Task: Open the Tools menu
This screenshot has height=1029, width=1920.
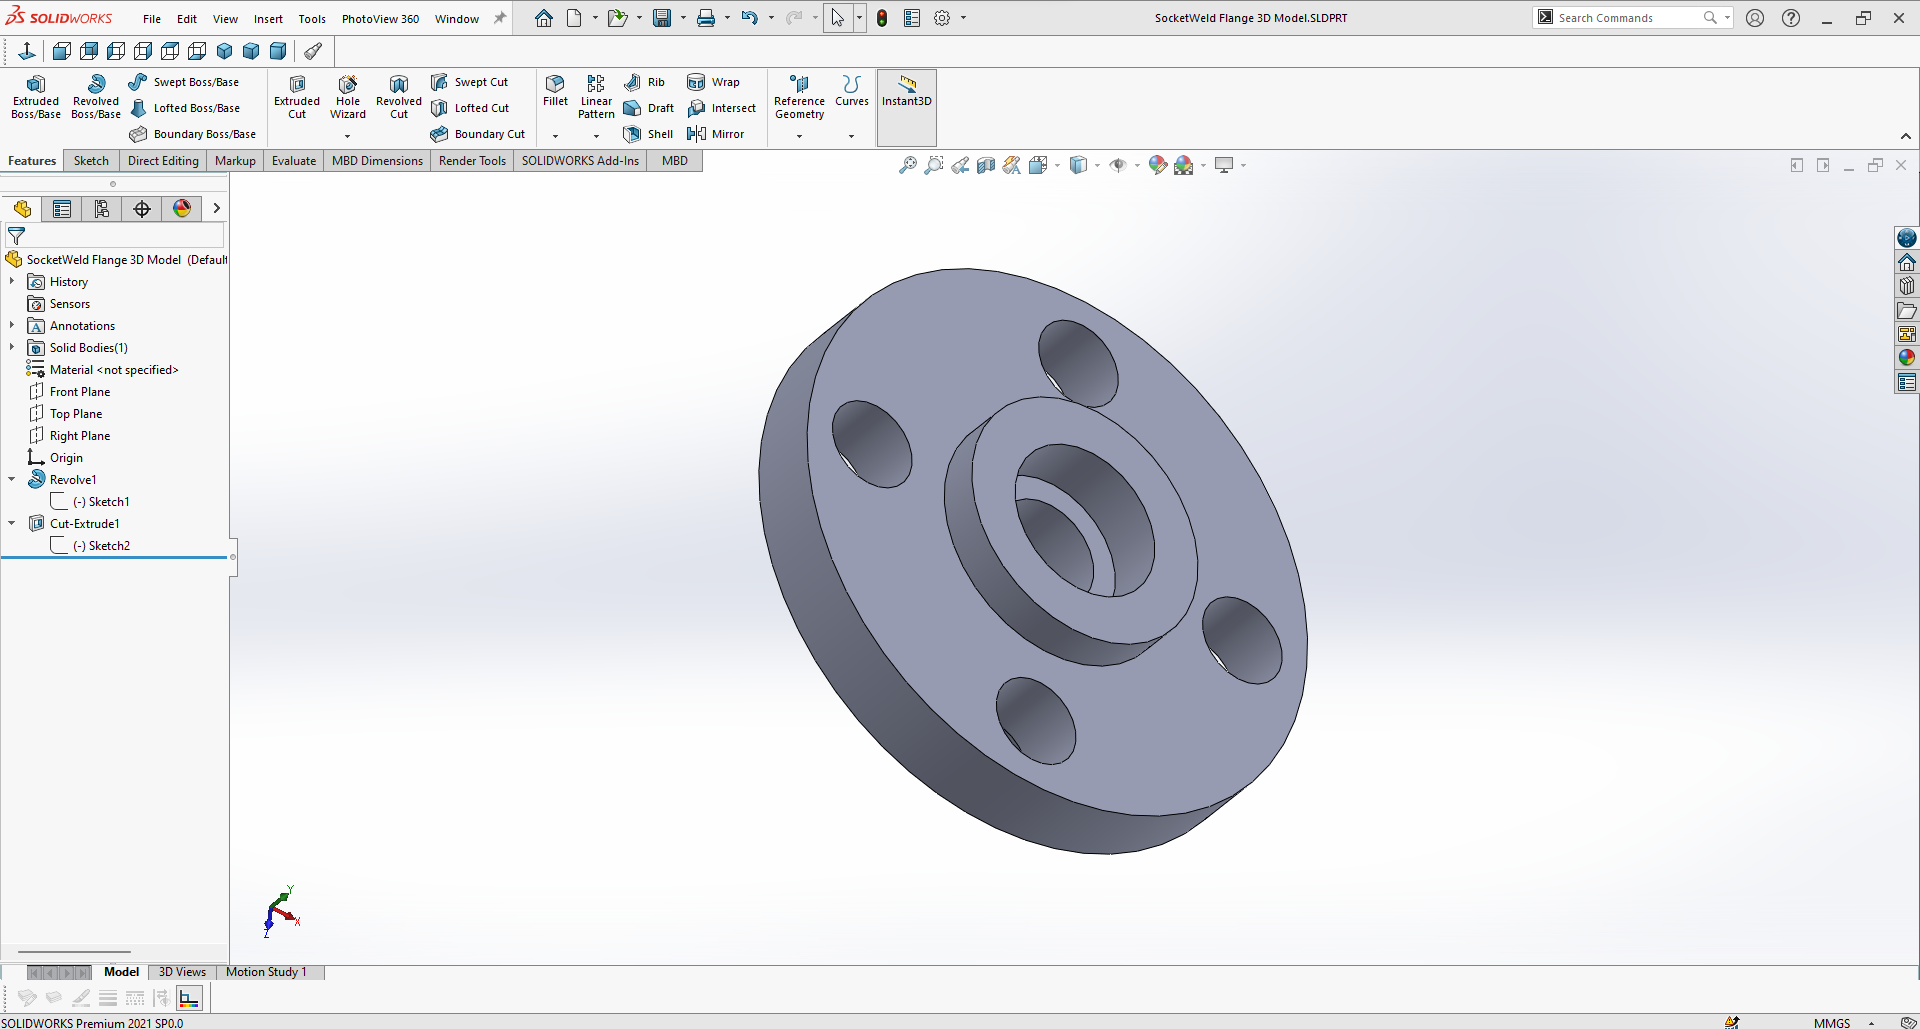Action: (312, 19)
